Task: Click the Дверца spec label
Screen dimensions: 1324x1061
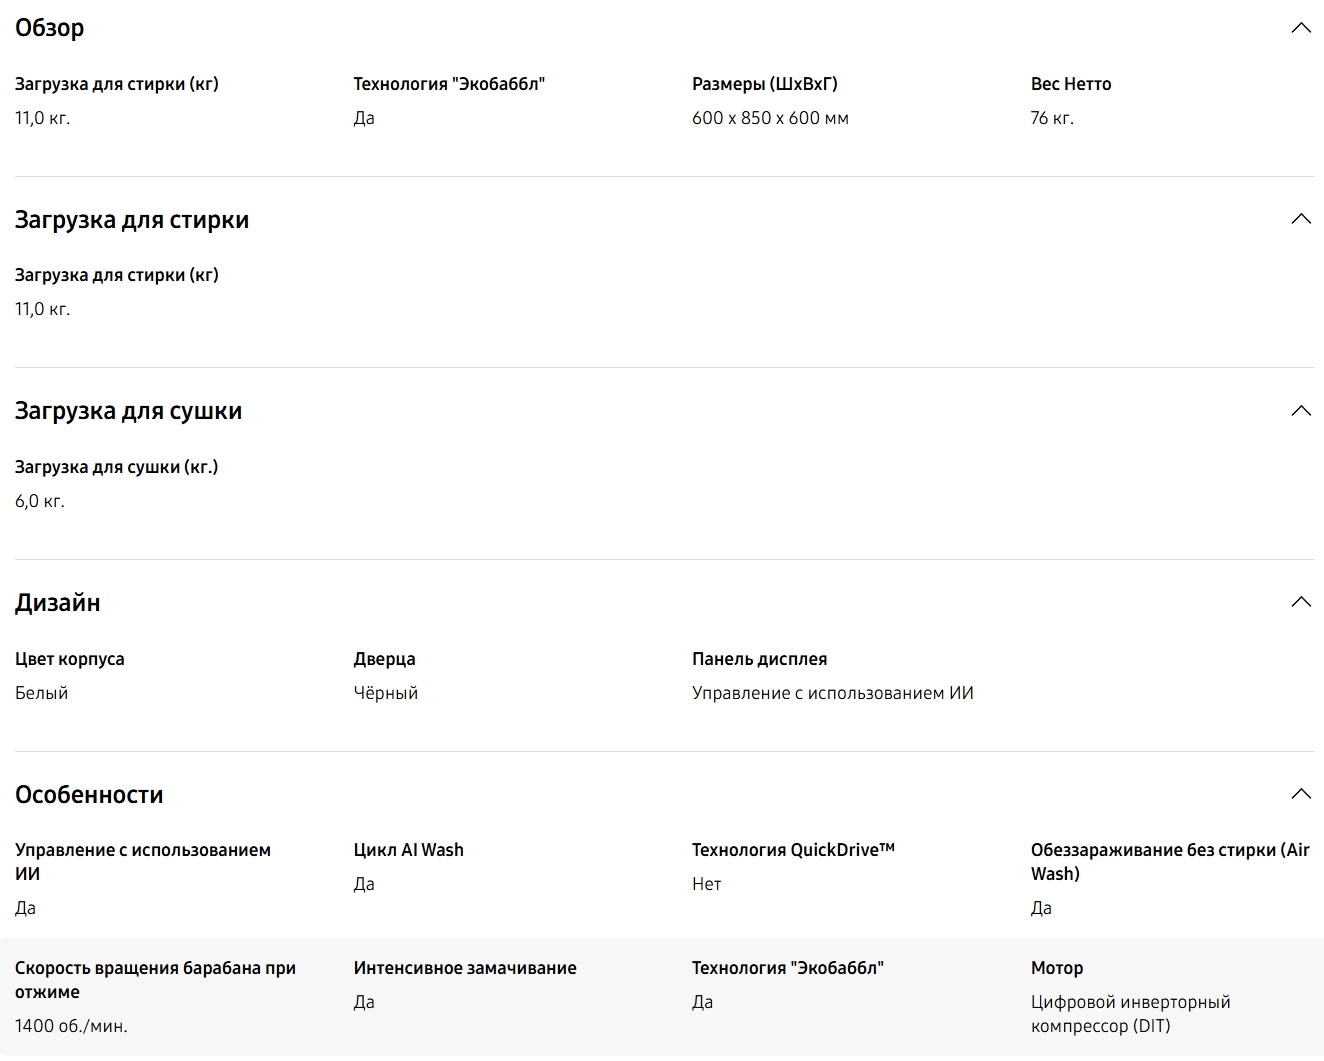Action: click(384, 659)
